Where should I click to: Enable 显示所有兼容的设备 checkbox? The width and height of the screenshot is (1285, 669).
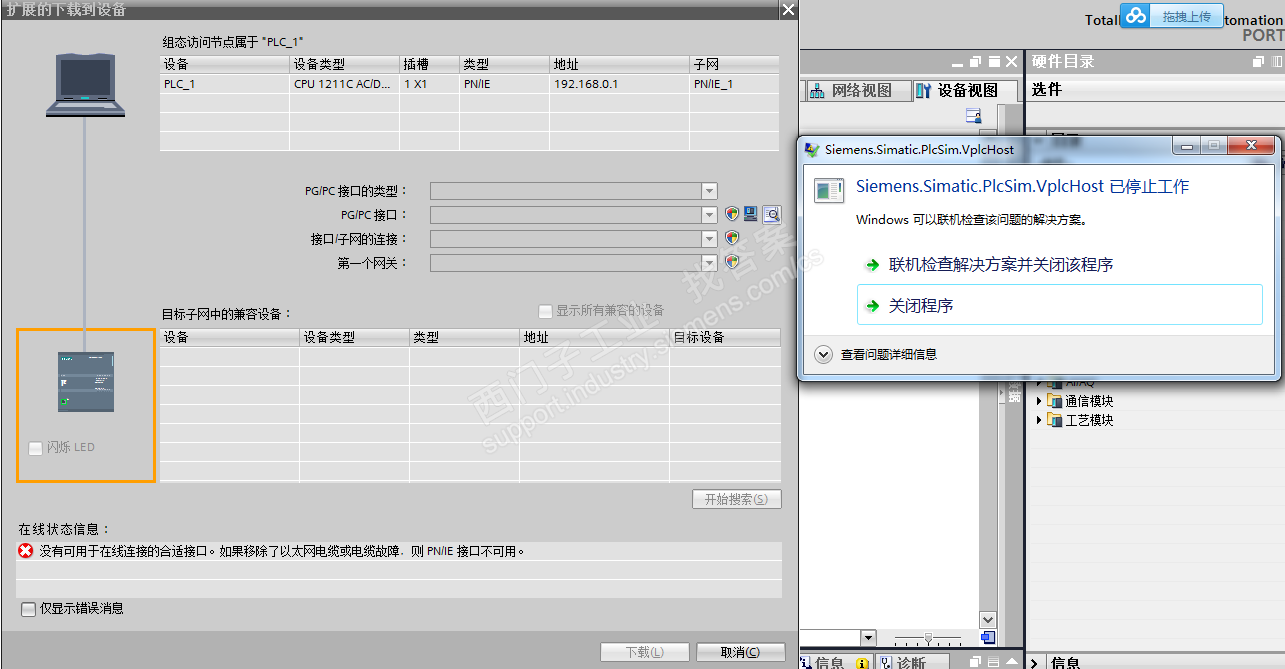[545, 310]
